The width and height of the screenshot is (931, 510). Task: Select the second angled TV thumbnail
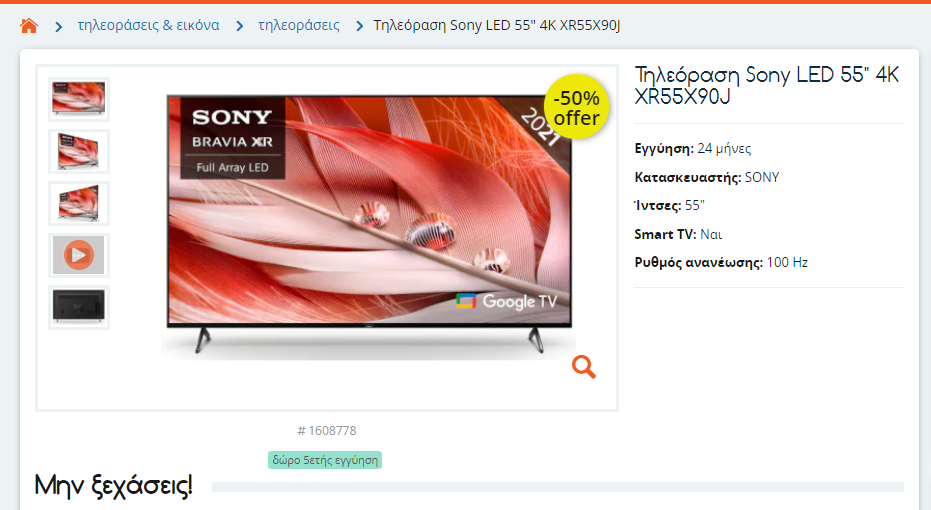[x=78, y=151]
